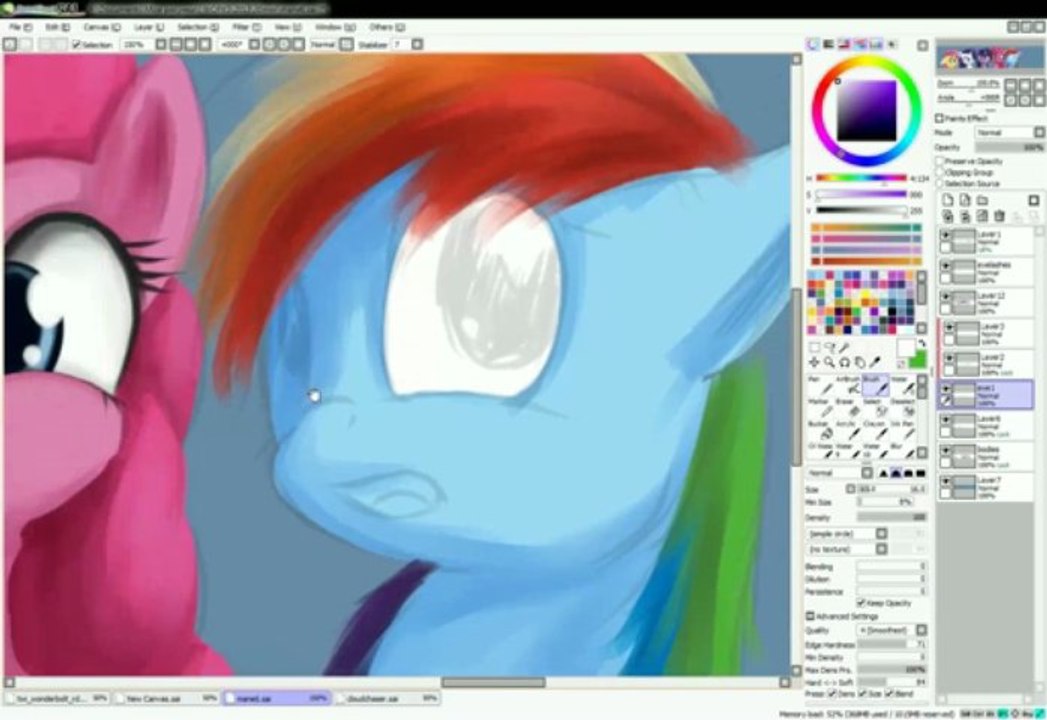Switch to cloudchaser.sai document tab
The width and height of the screenshot is (1047, 720).
[387, 698]
